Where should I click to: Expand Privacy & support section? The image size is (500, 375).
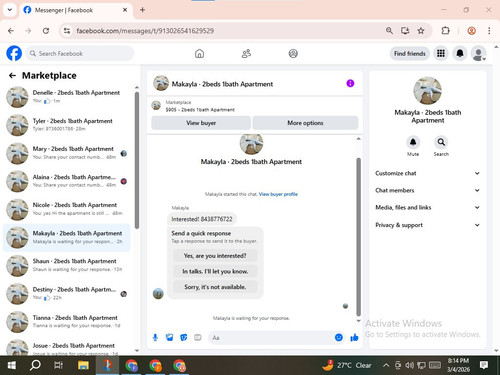point(428,225)
